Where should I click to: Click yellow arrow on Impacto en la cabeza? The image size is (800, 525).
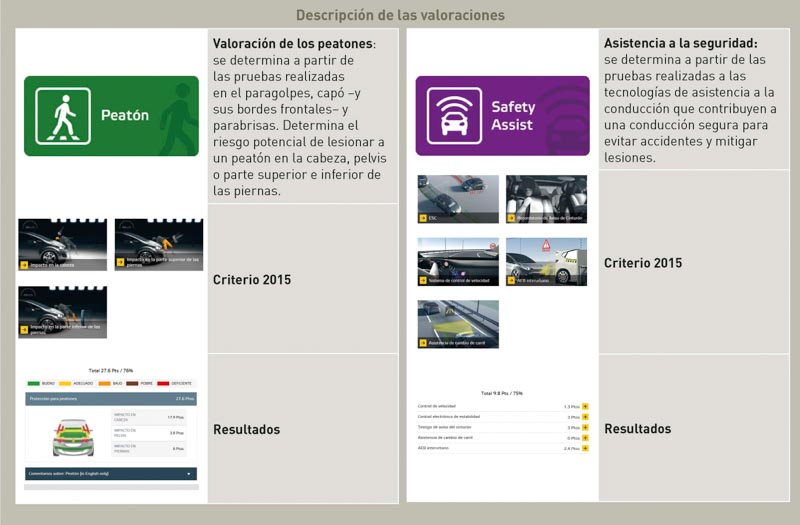(24, 265)
